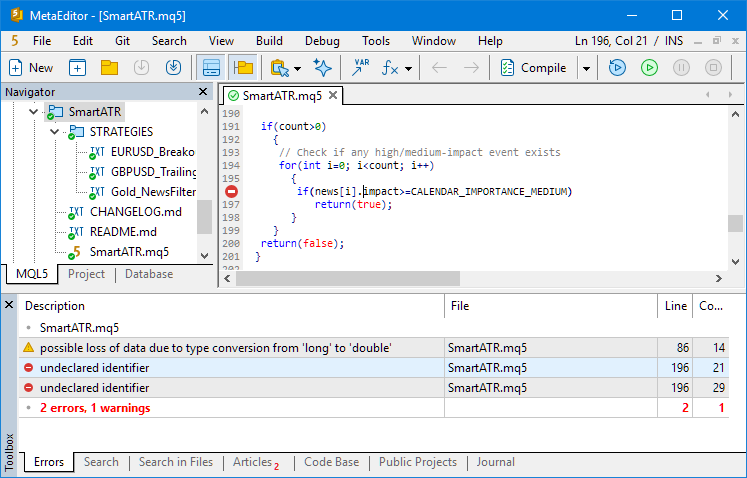Select undeclared identifier error column 29

point(374,388)
